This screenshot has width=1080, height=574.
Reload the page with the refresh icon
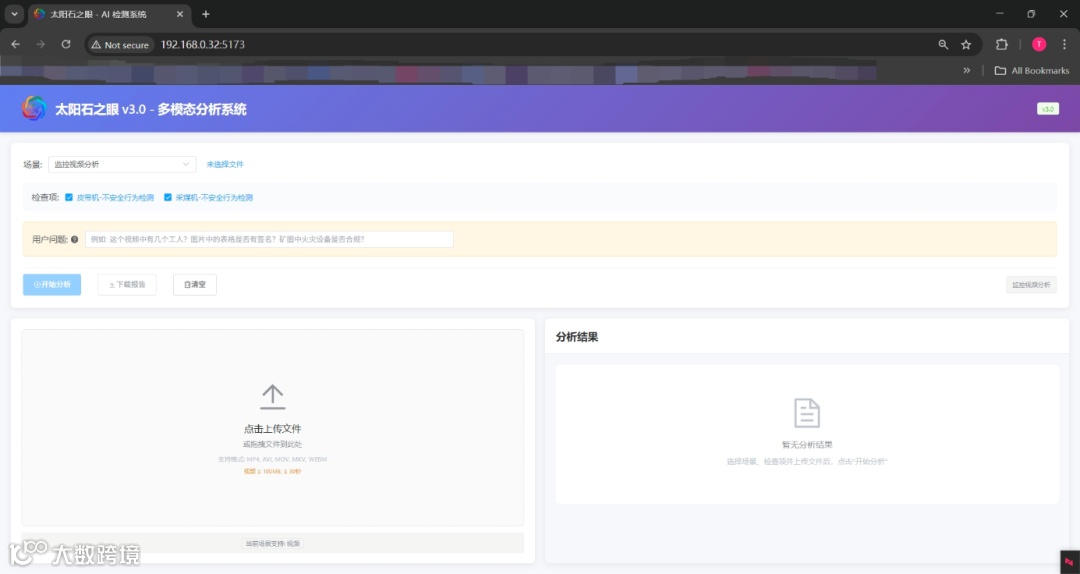(x=66, y=44)
